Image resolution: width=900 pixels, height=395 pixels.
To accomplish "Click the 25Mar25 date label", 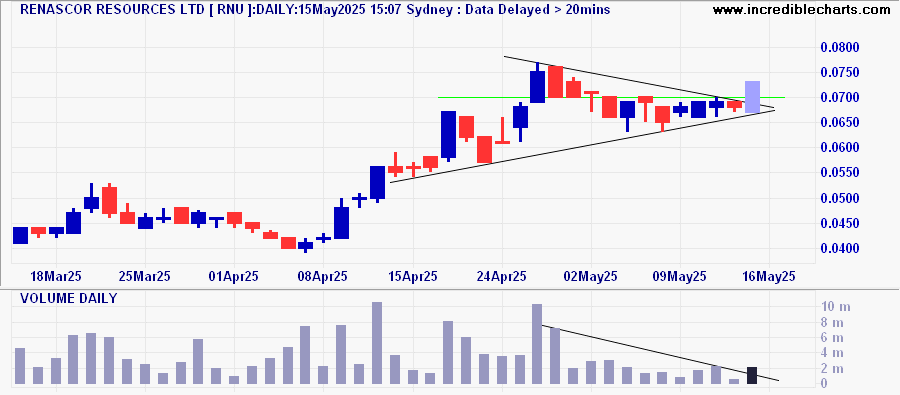I will click(x=145, y=276).
